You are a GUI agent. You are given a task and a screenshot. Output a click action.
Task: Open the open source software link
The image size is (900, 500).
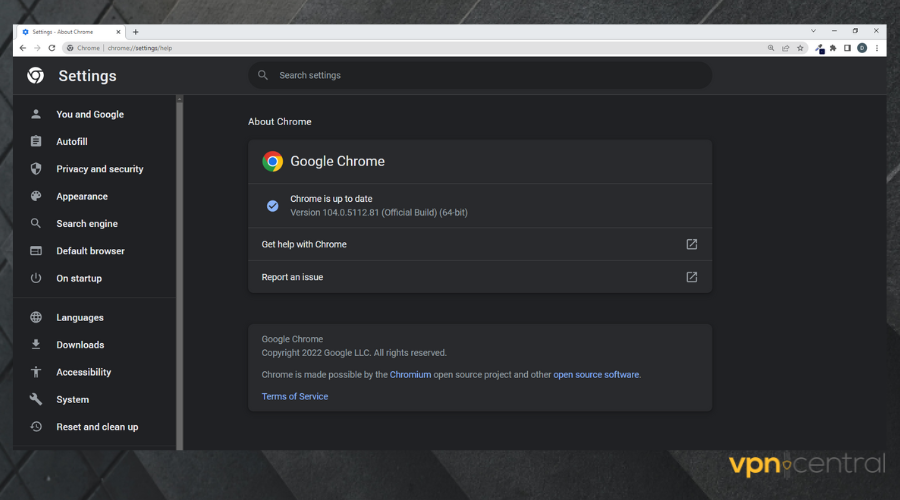596,375
